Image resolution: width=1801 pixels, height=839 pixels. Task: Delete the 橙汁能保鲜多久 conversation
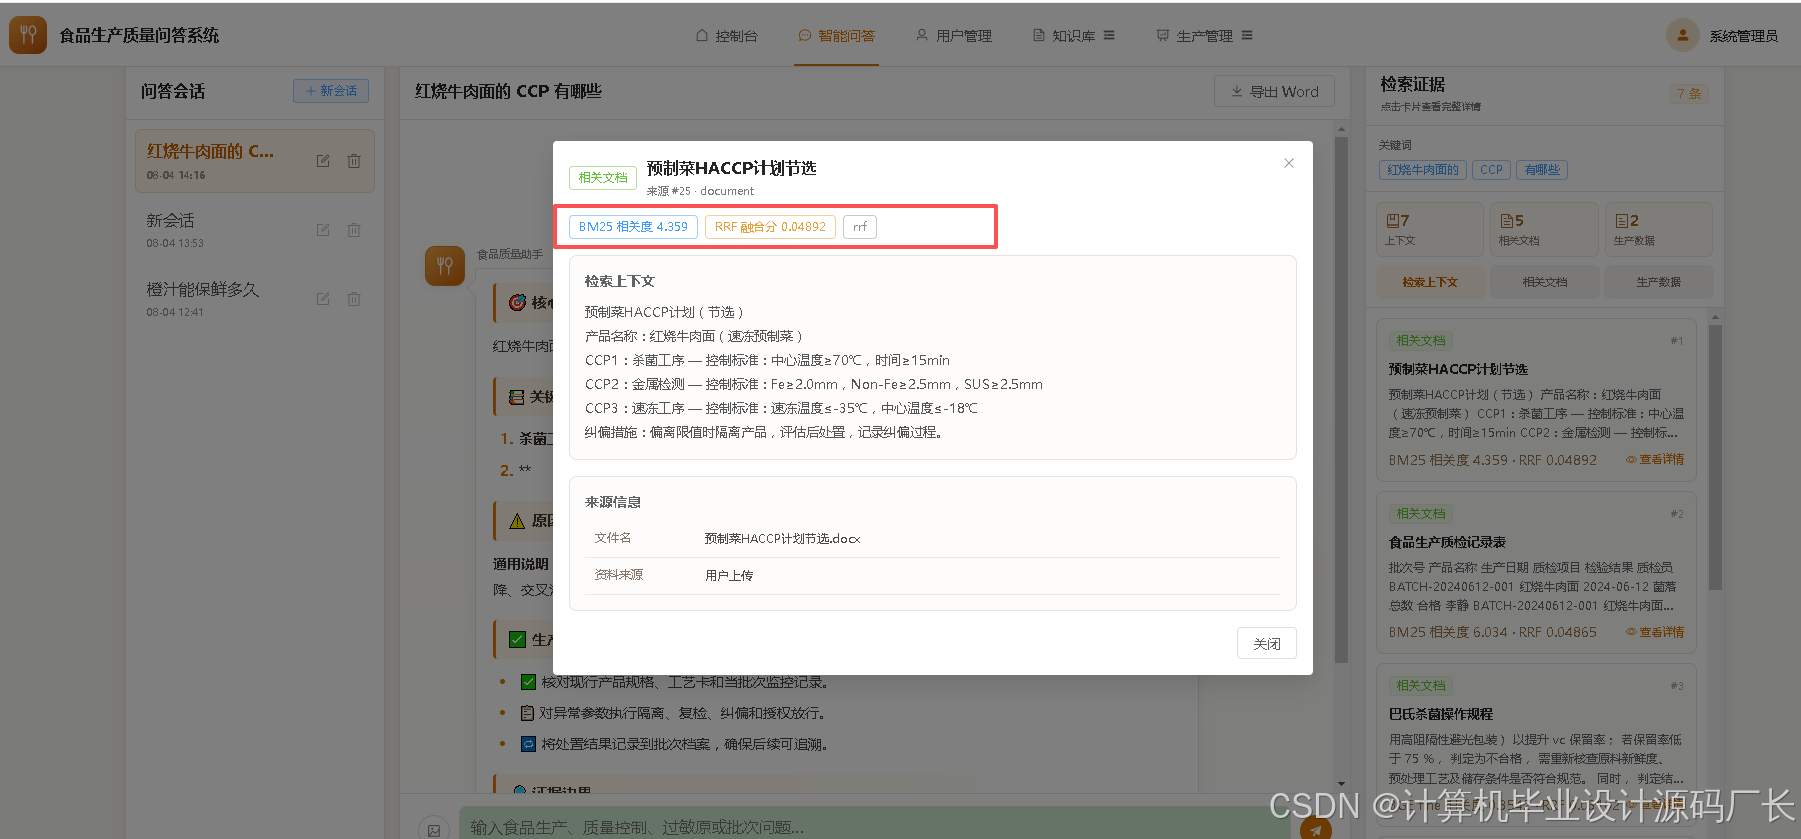pyautogui.click(x=354, y=299)
